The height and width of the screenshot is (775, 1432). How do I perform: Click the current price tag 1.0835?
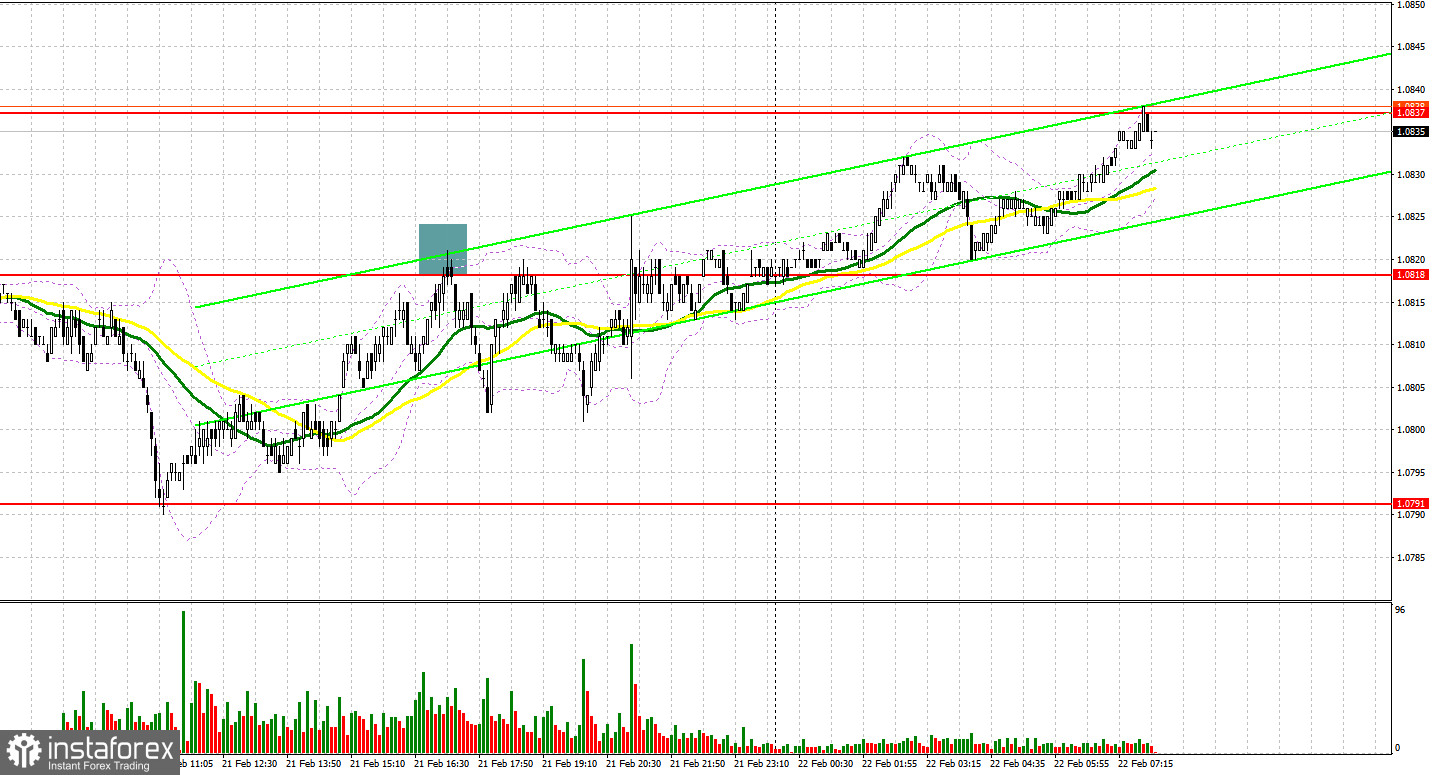[1410, 131]
